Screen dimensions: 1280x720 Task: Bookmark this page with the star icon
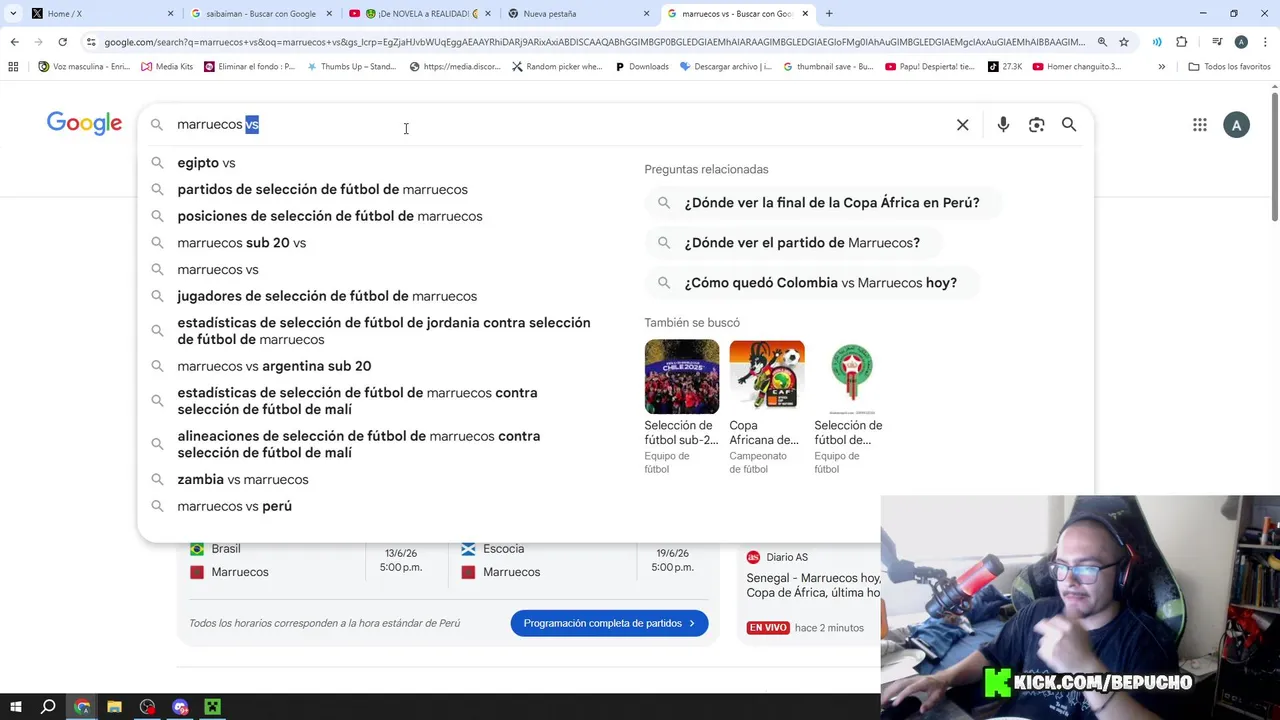[x=1124, y=42]
